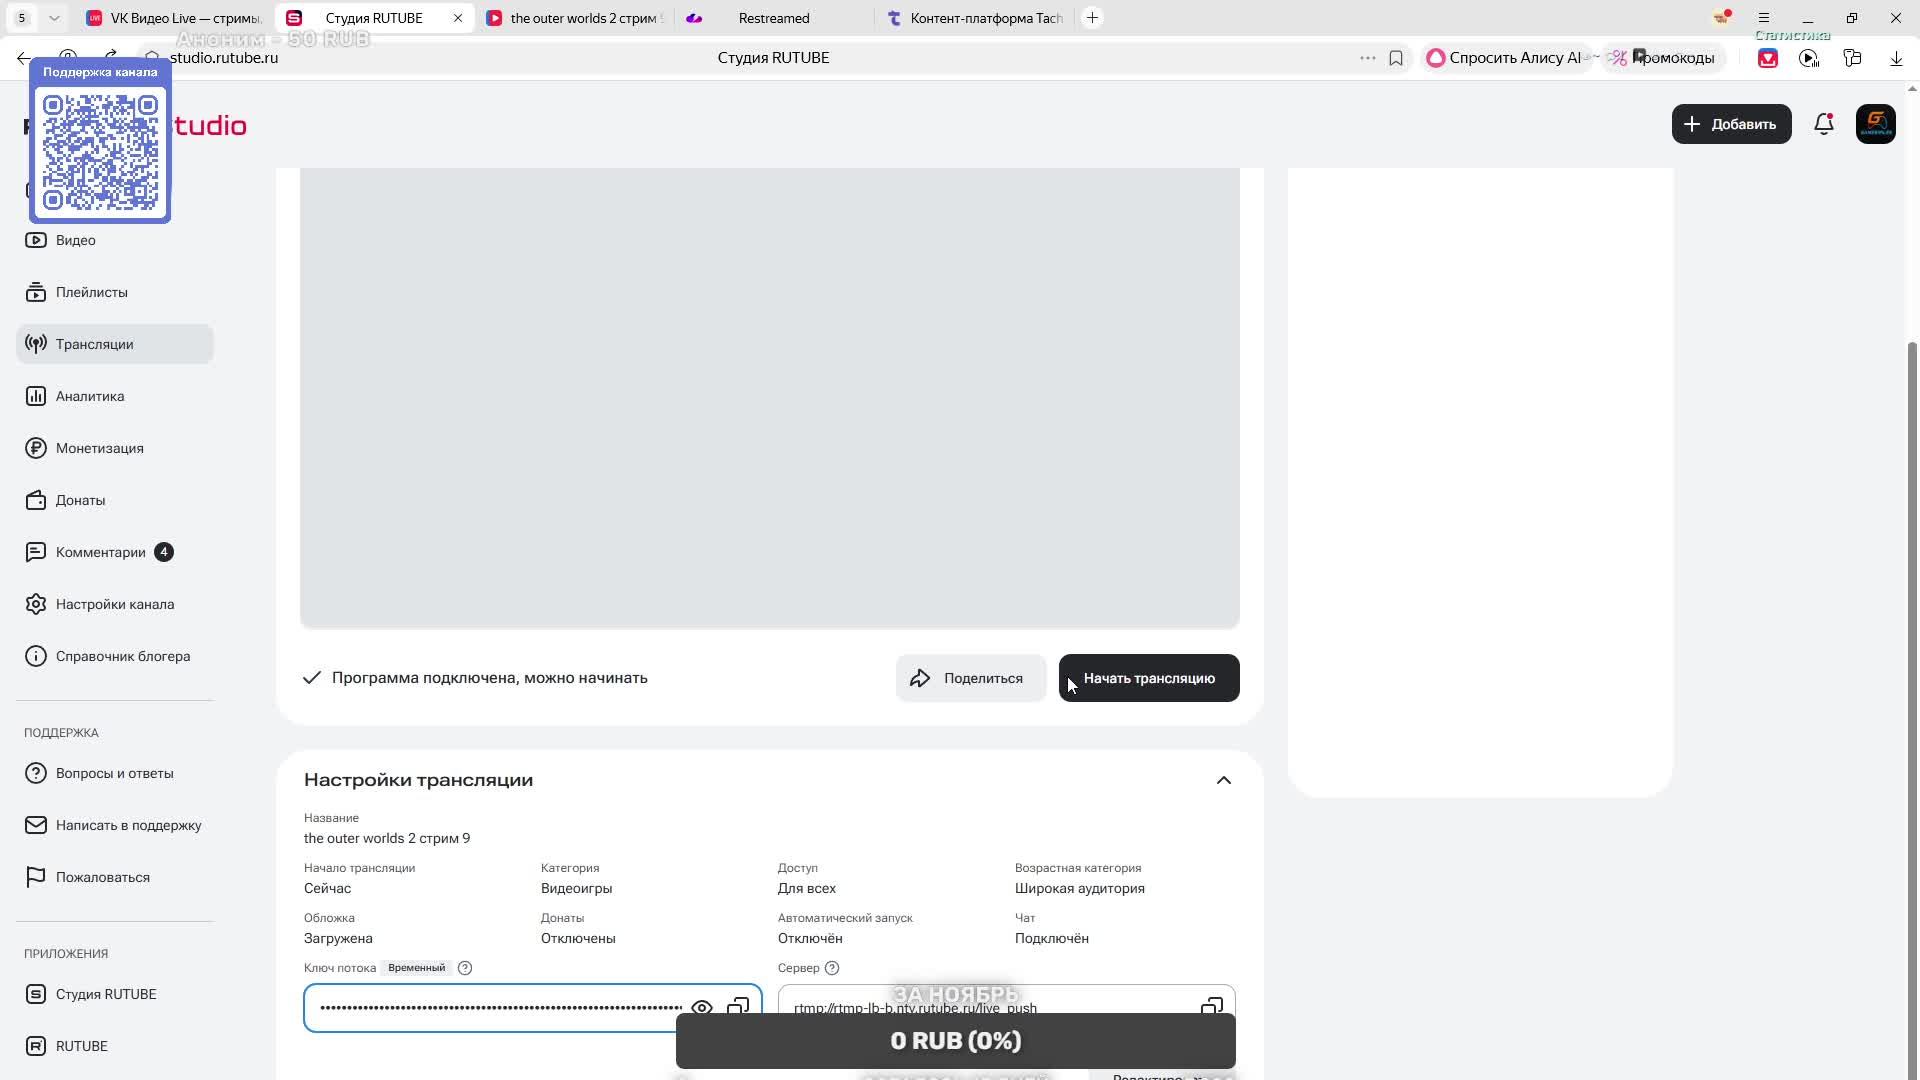This screenshot has width=1920, height=1080.
Task: Open Монетизация section in sidebar
Action: [99, 448]
